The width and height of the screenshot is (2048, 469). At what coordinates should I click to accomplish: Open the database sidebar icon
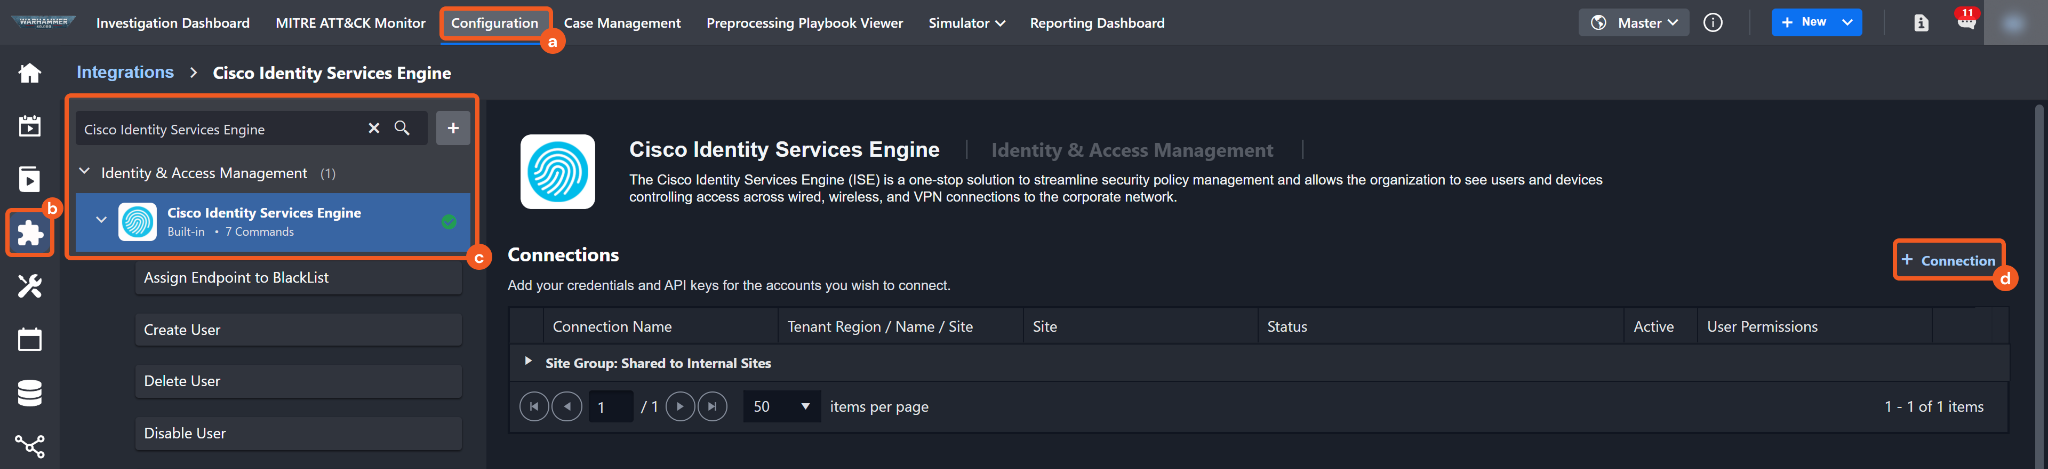[x=30, y=393]
